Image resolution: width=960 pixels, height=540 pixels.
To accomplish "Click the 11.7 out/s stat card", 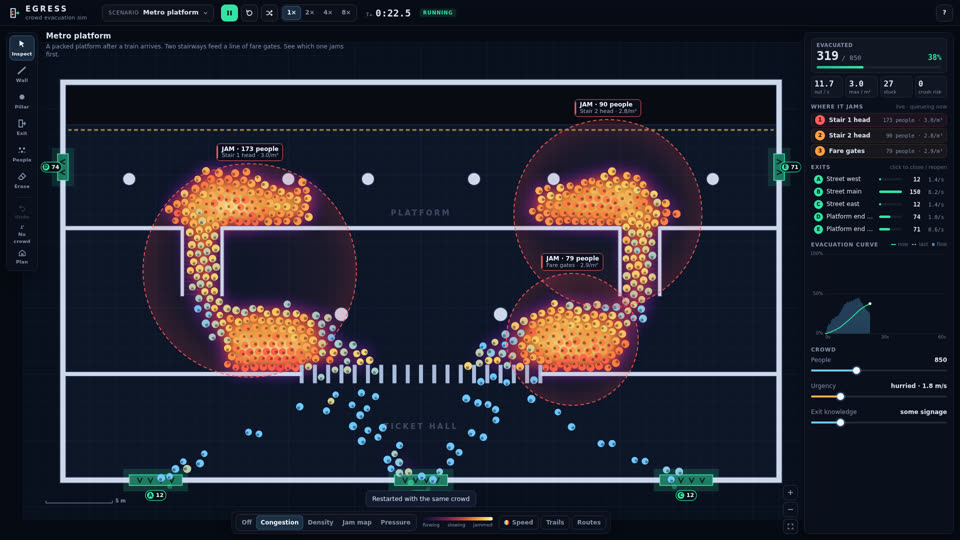I will (x=827, y=86).
